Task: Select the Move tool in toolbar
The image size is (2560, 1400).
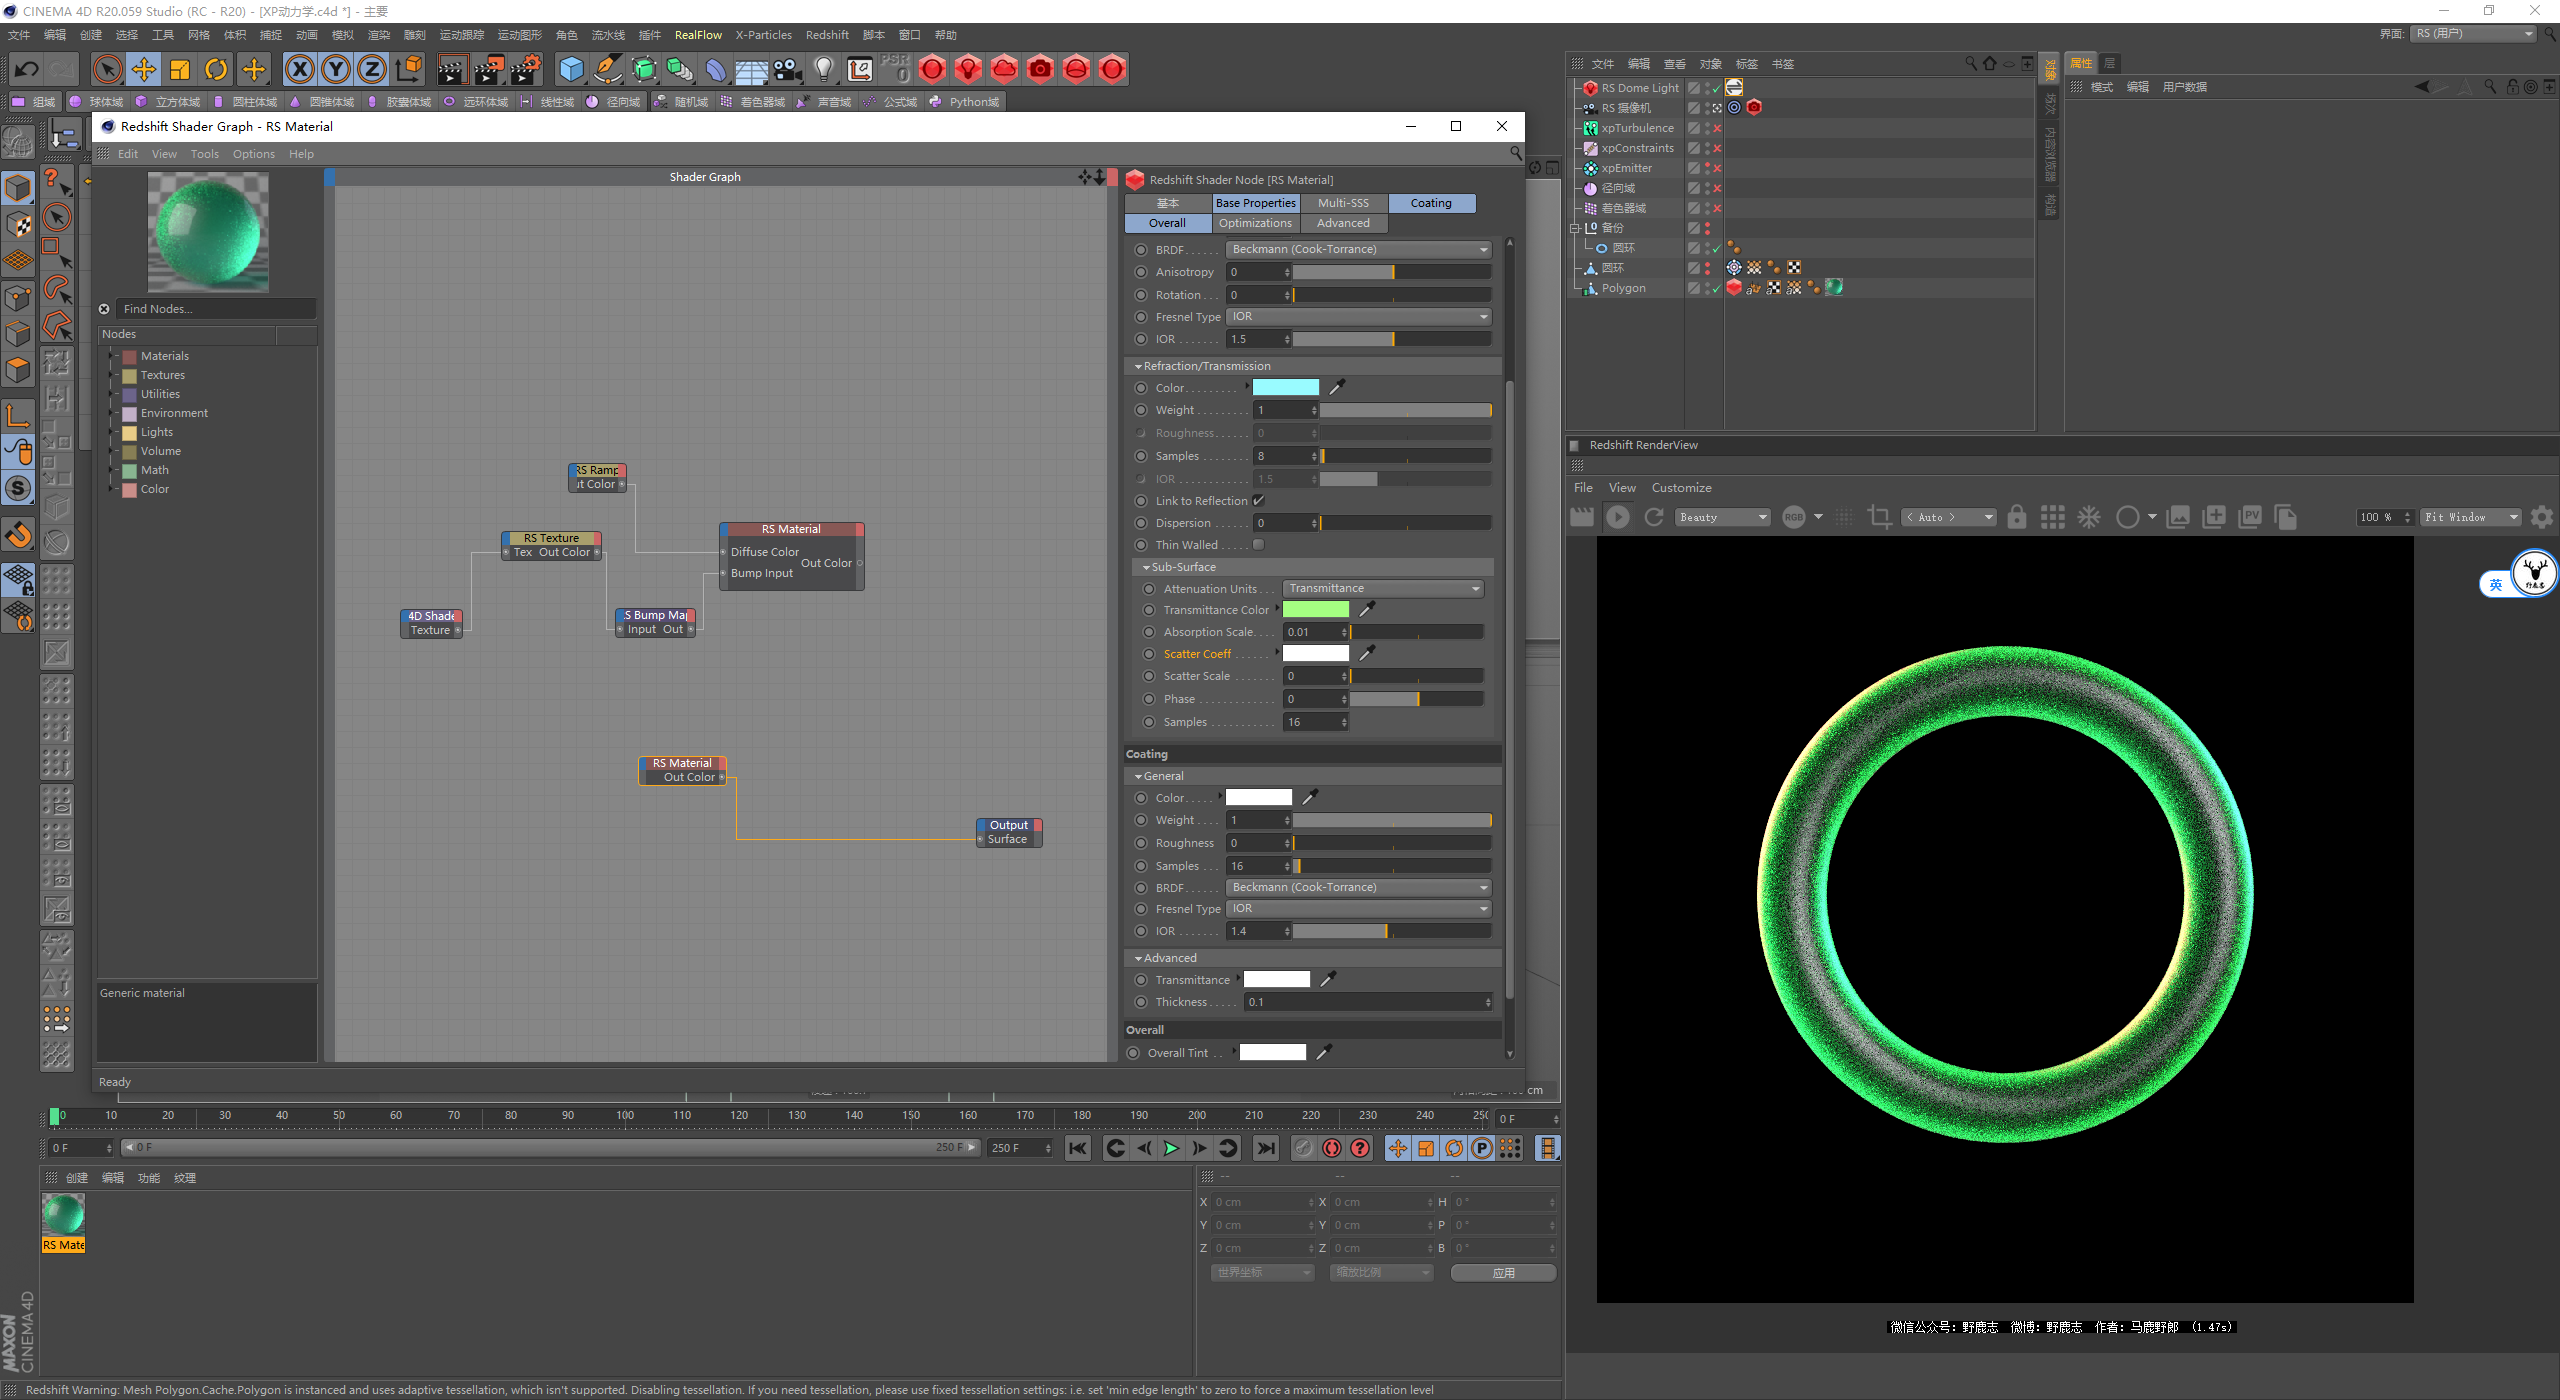Action: pos(144,69)
